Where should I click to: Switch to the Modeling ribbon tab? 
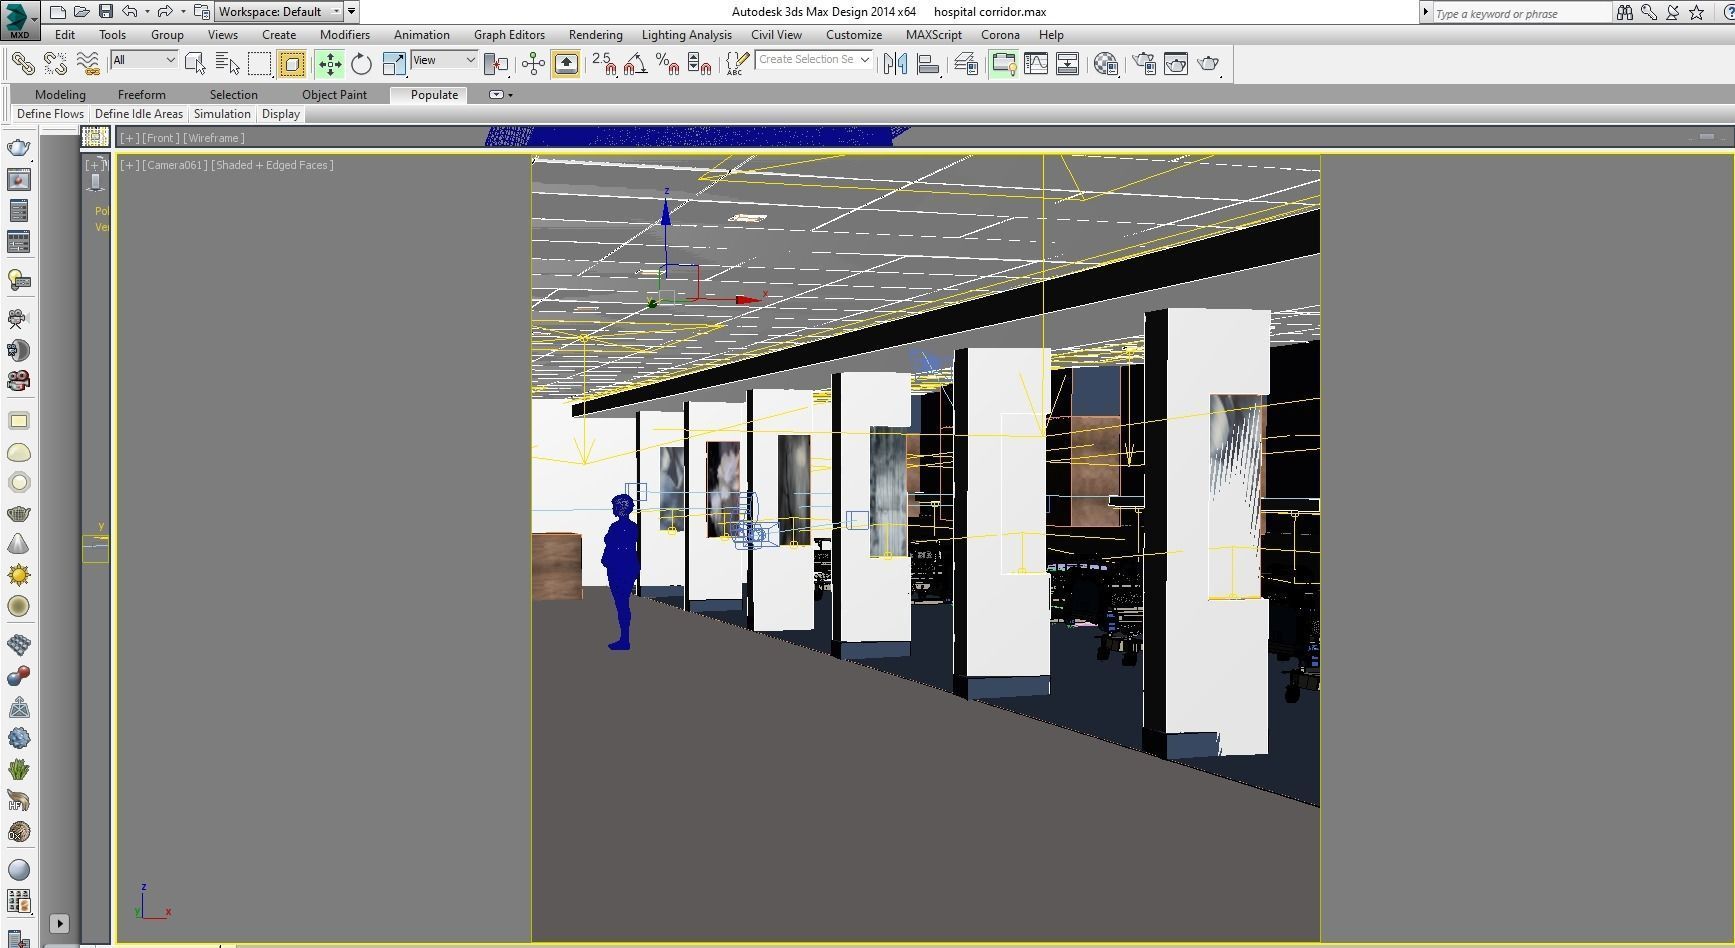(x=60, y=95)
